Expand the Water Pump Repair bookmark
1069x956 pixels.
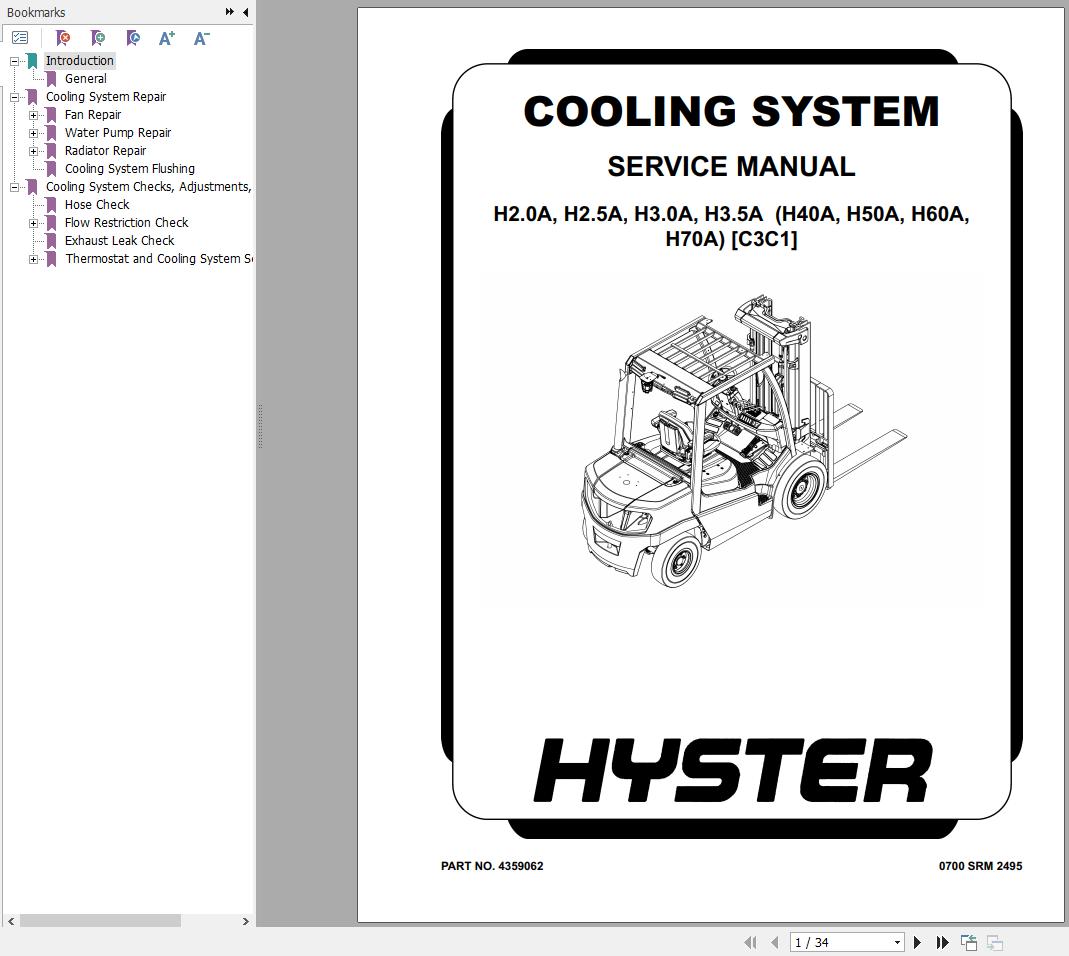[33, 134]
